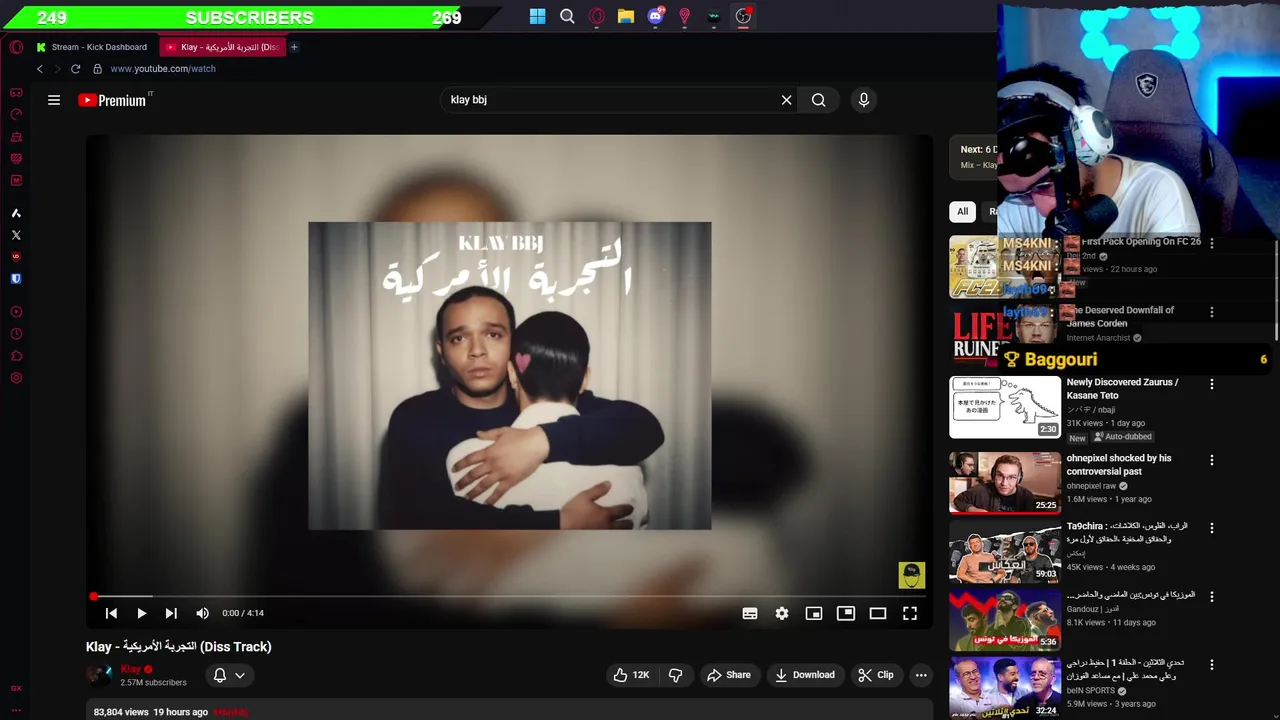1280x720 pixels.
Task: Switch to Stream - Kick Dashboard tab
Action: click(x=92, y=47)
